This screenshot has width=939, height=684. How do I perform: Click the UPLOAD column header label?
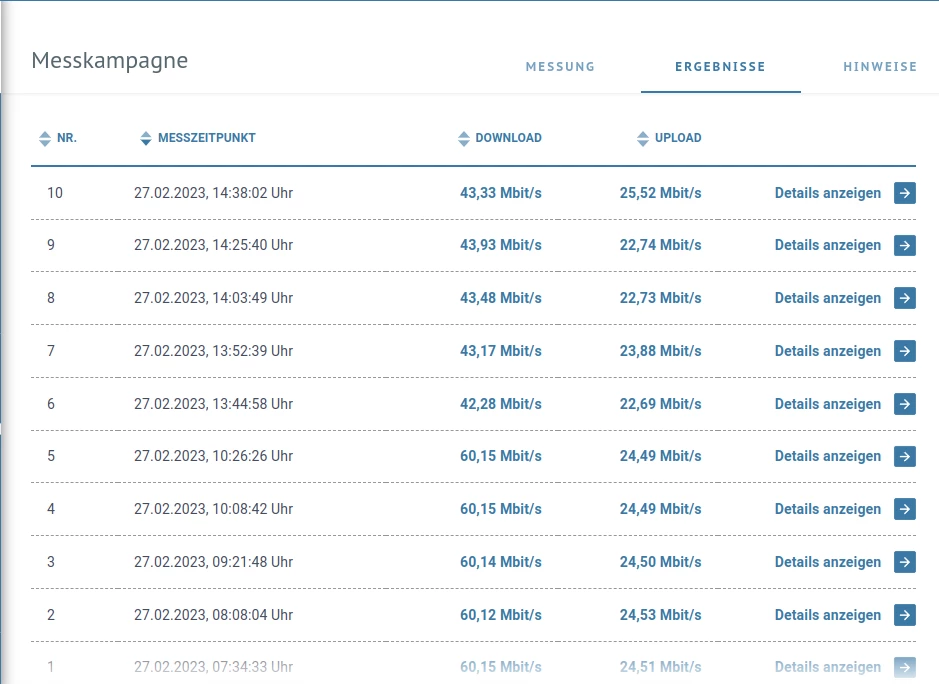[678, 138]
